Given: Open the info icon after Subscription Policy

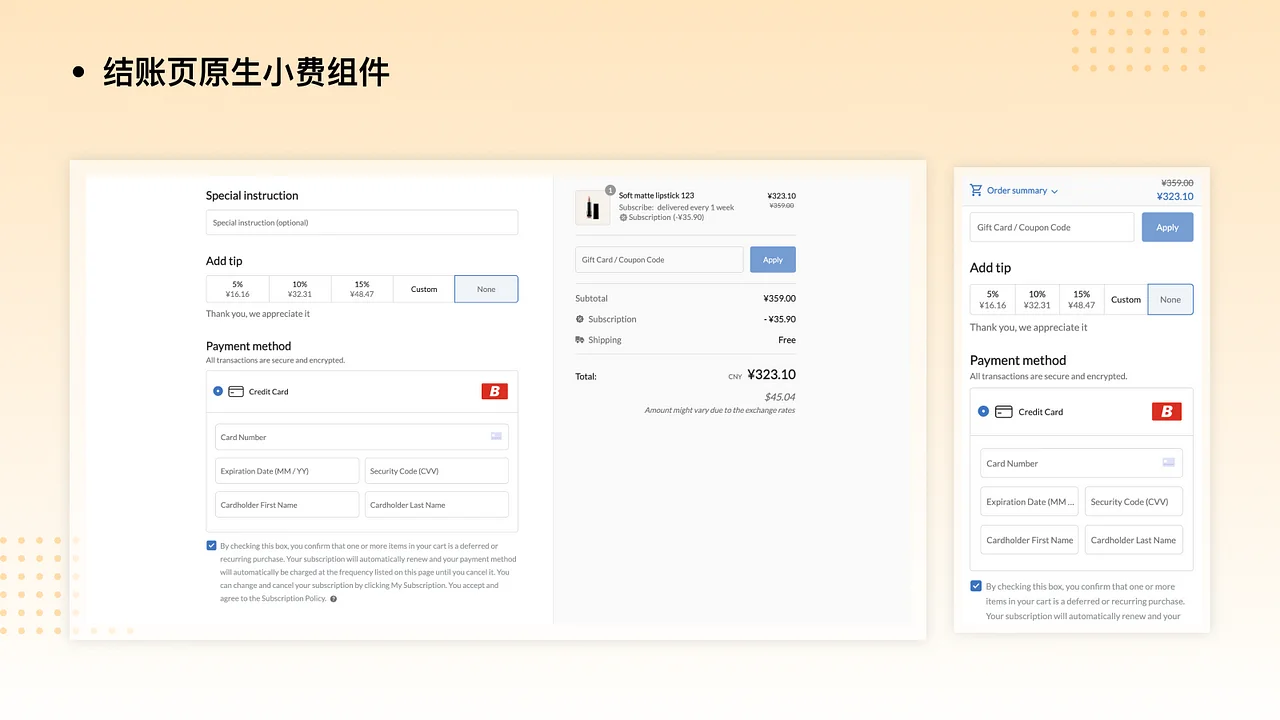Looking at the screenshot, I should pos(332,599).
